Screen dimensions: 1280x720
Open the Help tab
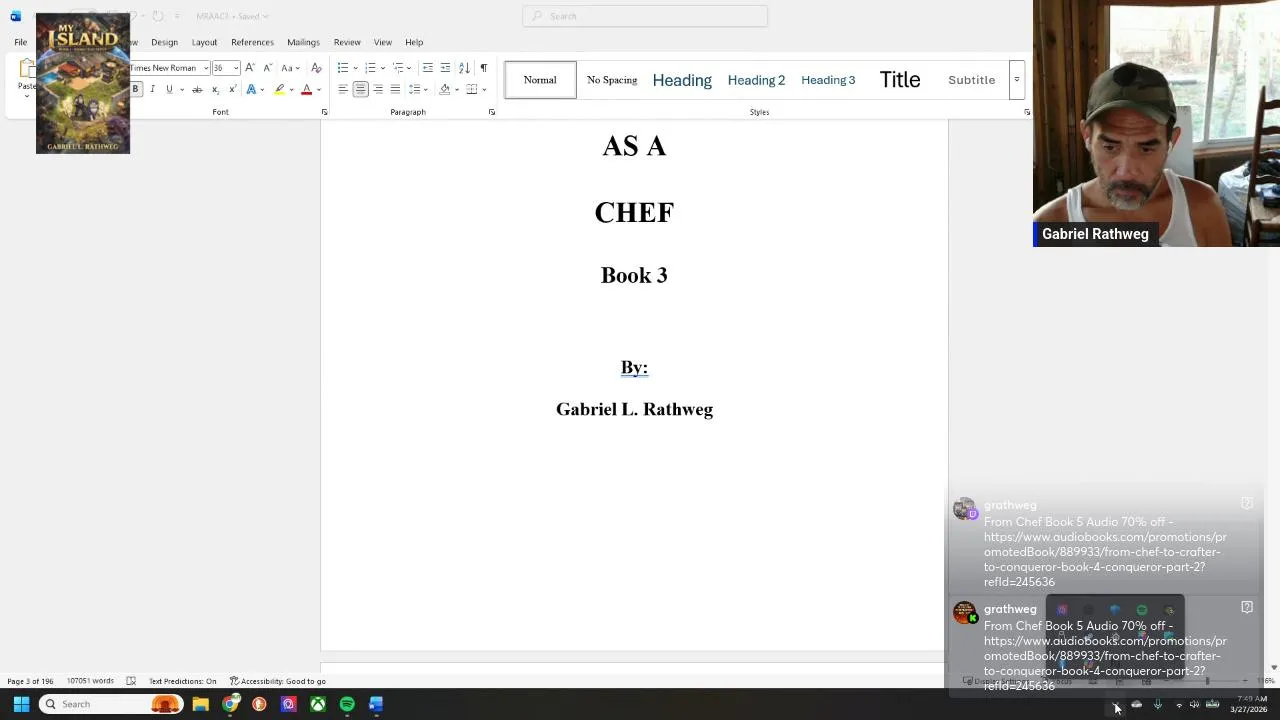(414, 42)
